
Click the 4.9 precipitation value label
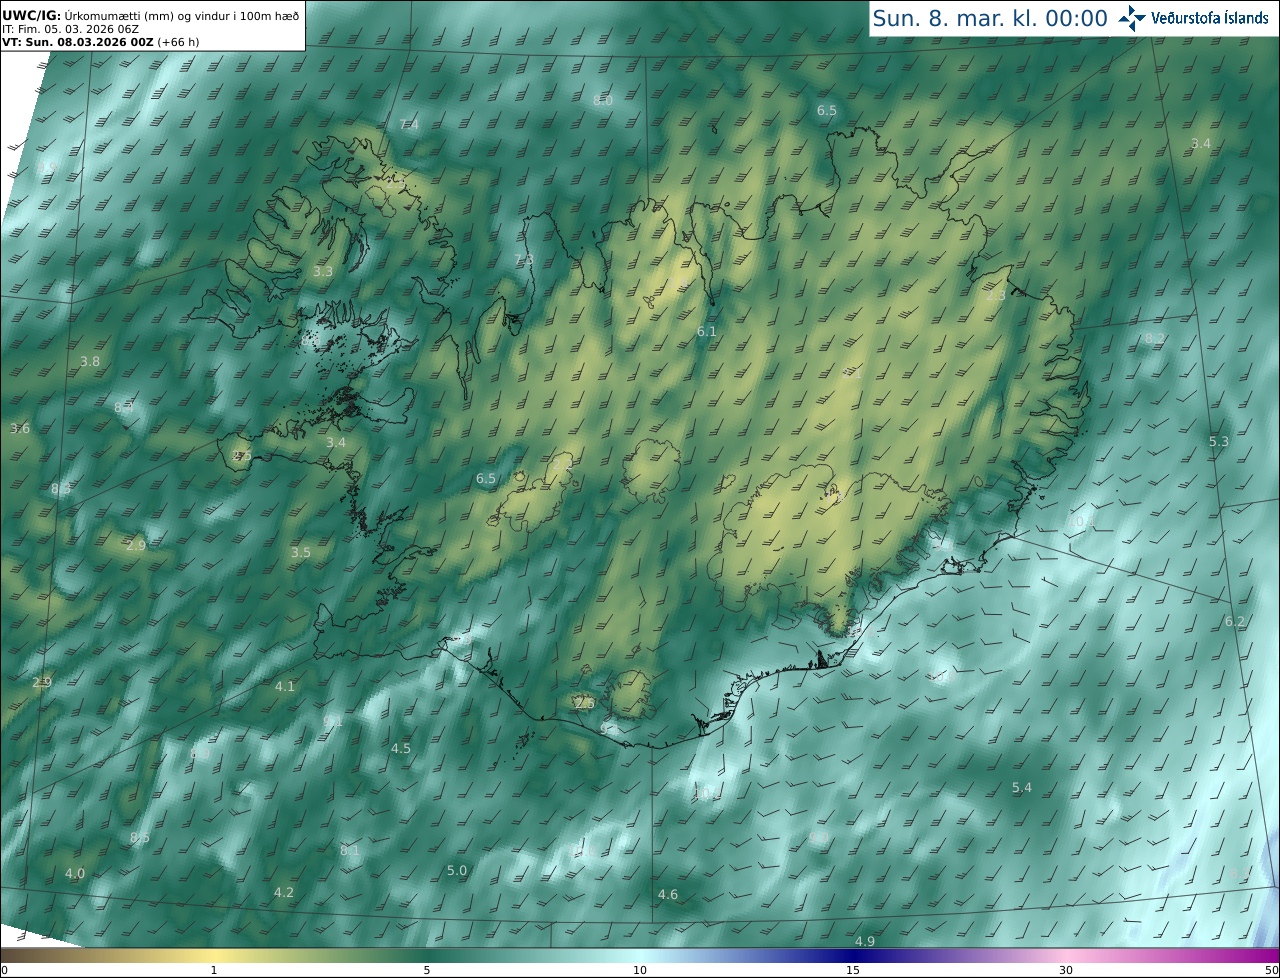865,941
